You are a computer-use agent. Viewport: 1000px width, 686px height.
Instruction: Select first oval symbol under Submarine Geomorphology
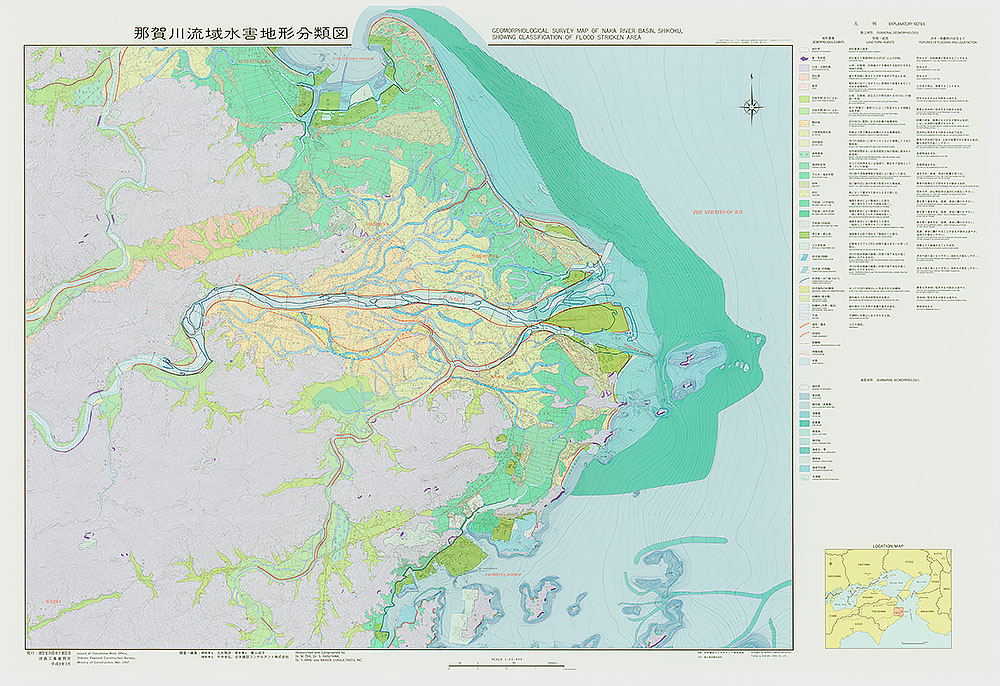804,387
